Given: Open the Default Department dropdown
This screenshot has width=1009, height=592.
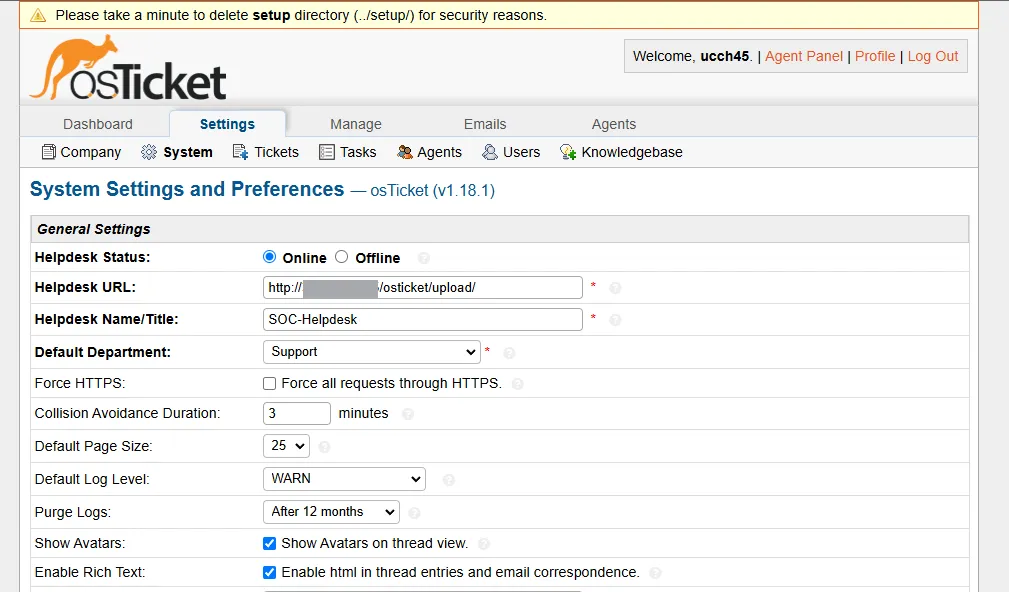Looking at the screenshot, I should 371,352.
